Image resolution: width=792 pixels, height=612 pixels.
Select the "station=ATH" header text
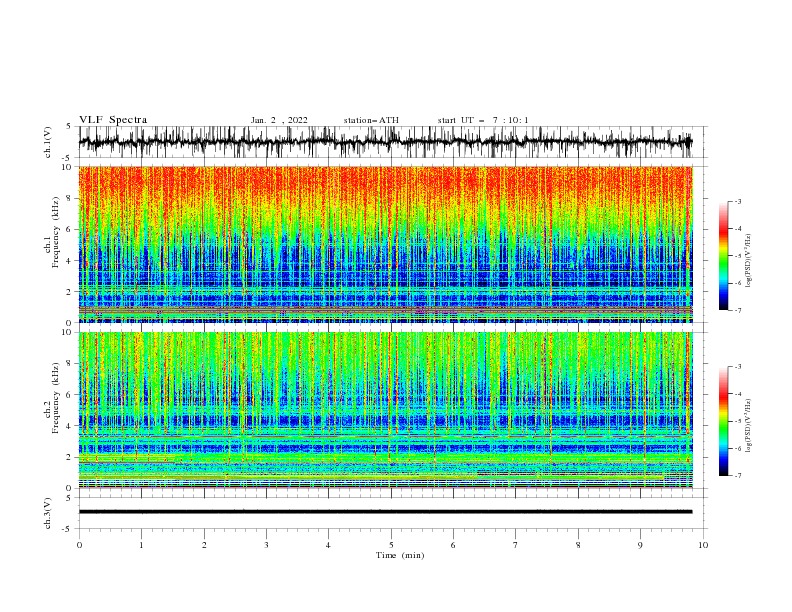point(371,120)
